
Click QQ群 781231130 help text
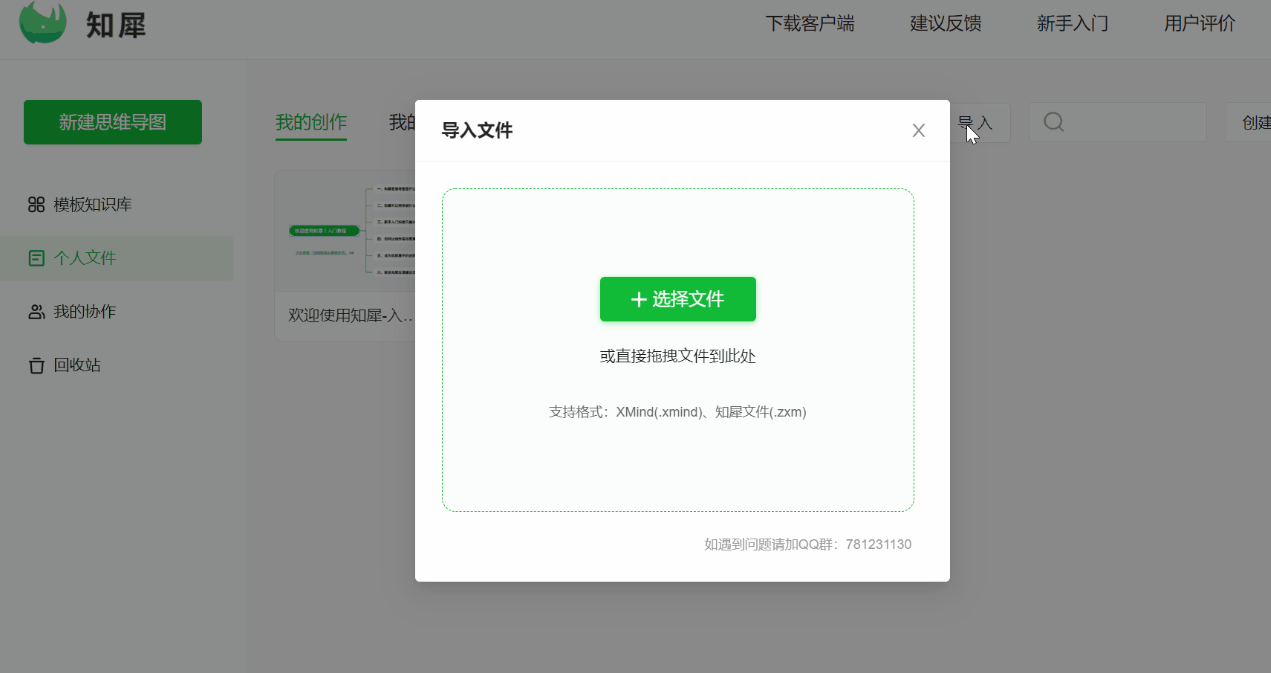808,545
